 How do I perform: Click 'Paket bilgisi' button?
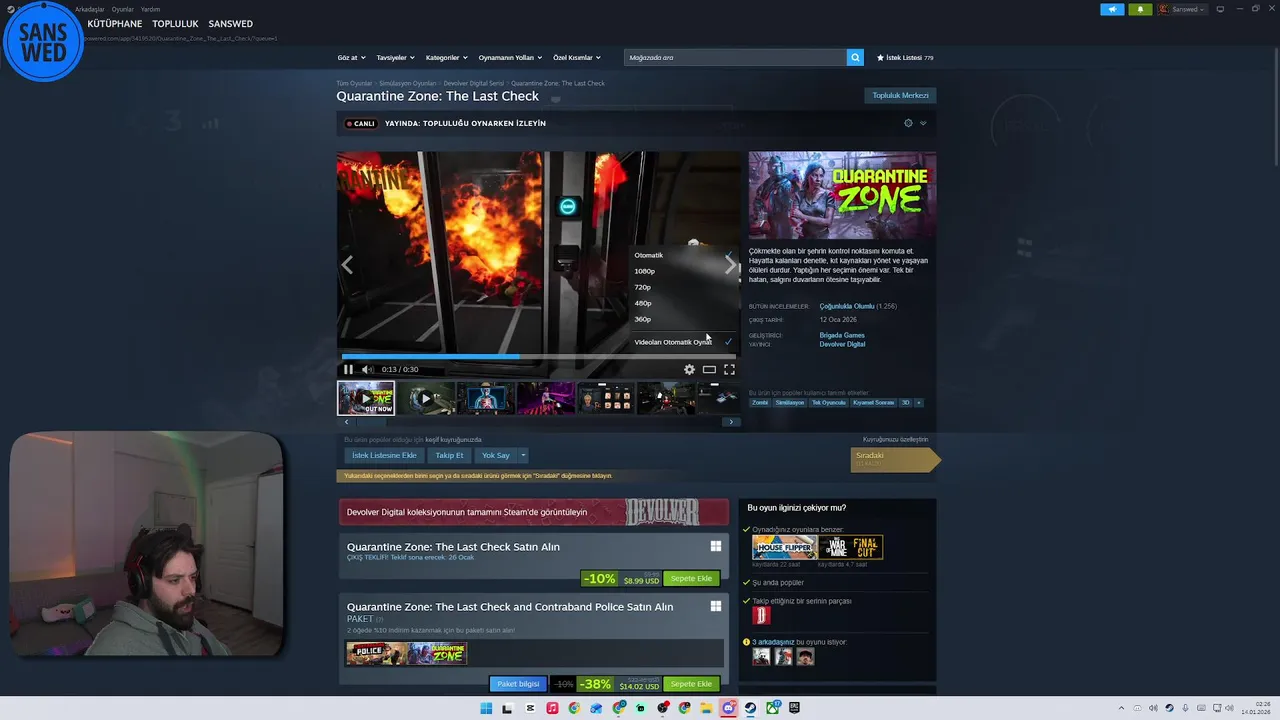pyautogui.click(x=518, y=684)
